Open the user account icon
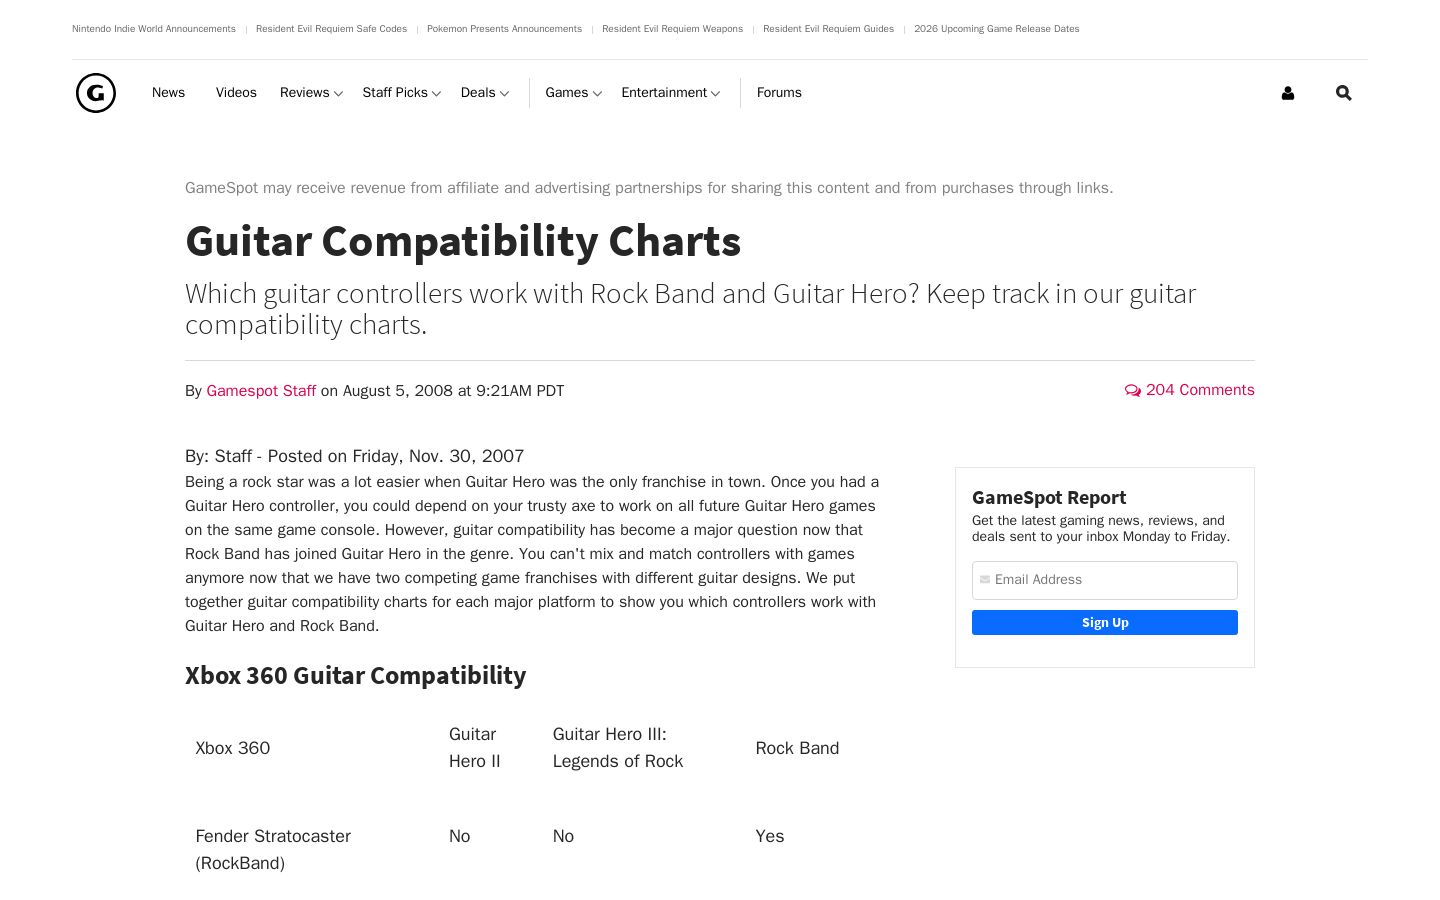The image size is (1440, 900). click(1288, 93)
